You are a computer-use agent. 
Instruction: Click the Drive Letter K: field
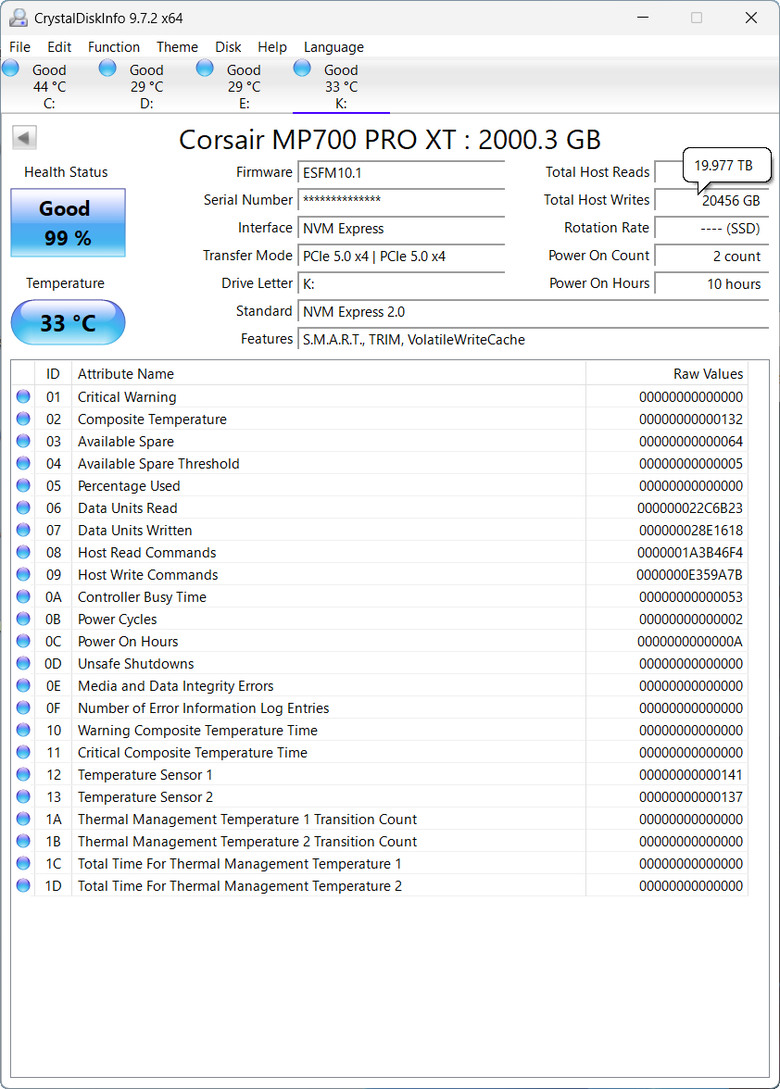click(401, 284)
